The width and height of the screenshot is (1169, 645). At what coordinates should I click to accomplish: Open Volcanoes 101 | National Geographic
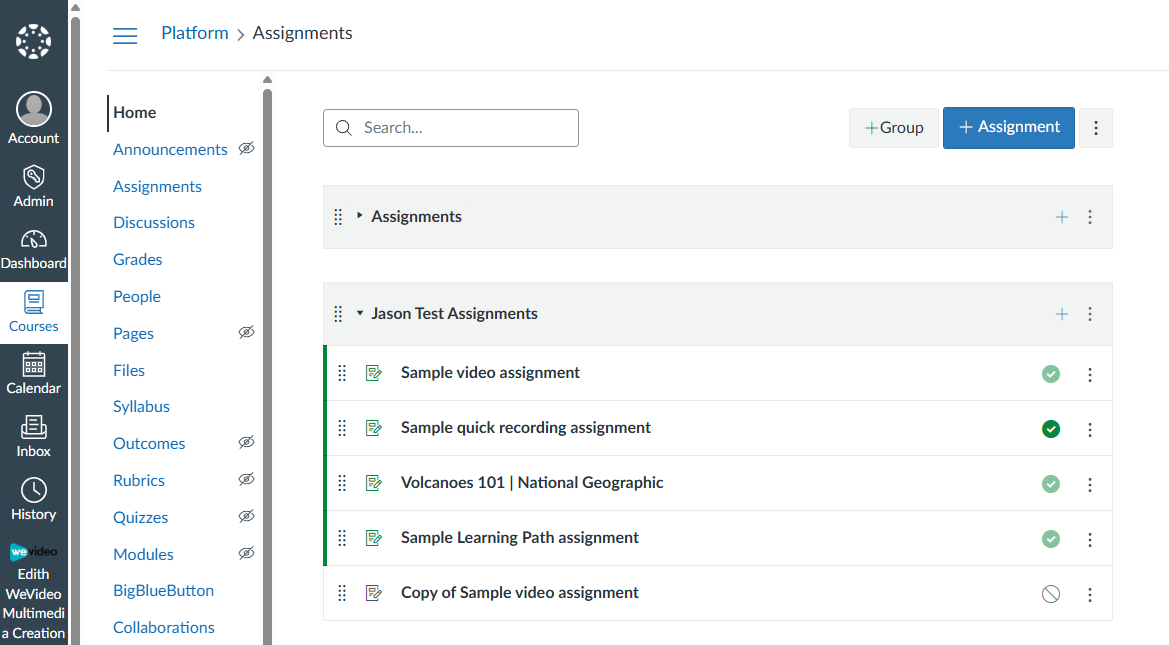click(532, 483)
